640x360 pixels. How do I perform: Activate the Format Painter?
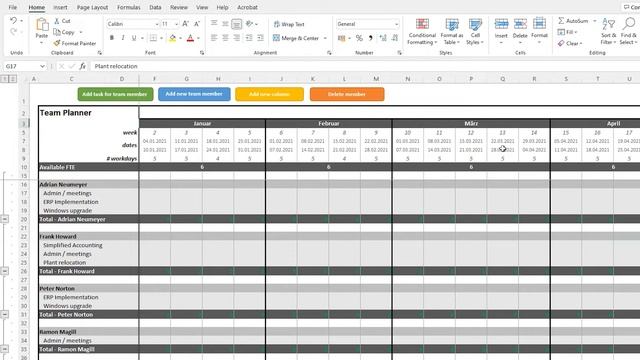(75, 43)
